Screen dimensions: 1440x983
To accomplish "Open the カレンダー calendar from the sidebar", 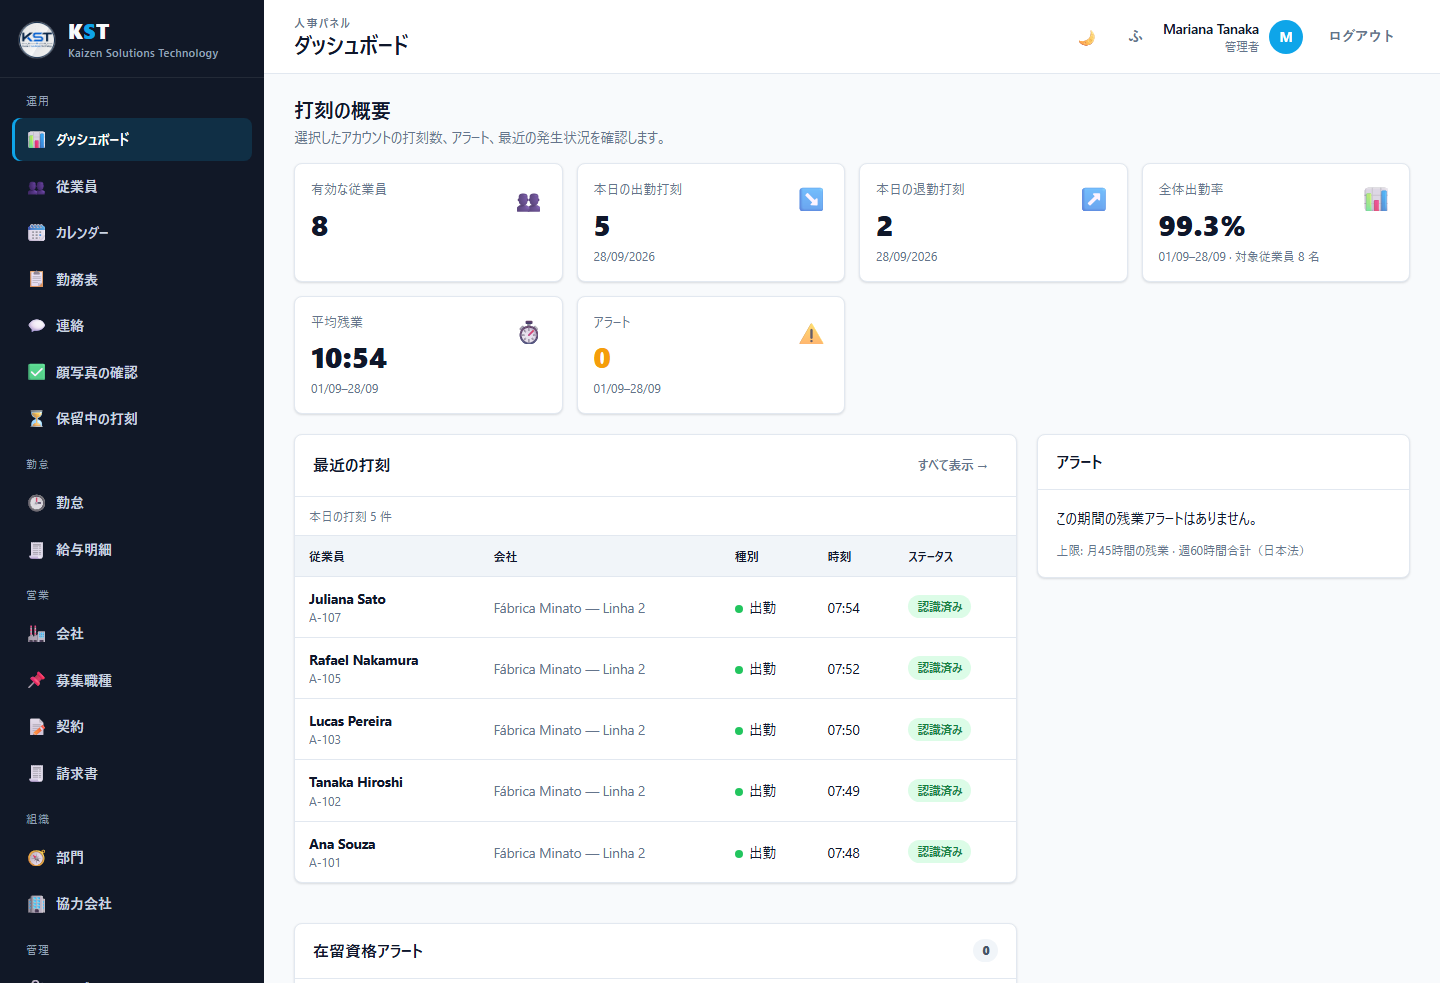I will pos(132,233).
